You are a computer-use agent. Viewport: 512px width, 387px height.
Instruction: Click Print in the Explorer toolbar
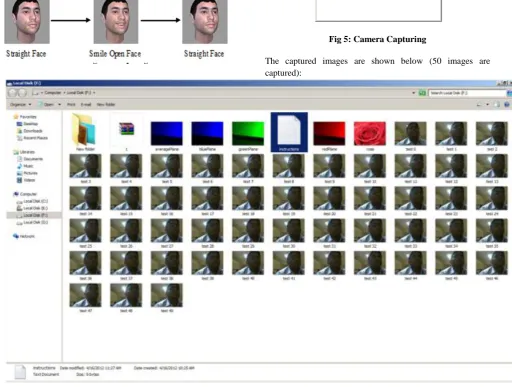click(x=71, y=104)
